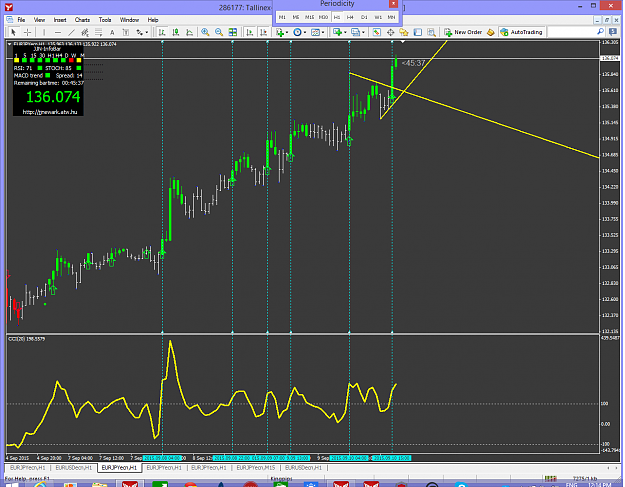Open the Tools menu
This screenshot has width=625, height=487.
click(105, 20)
